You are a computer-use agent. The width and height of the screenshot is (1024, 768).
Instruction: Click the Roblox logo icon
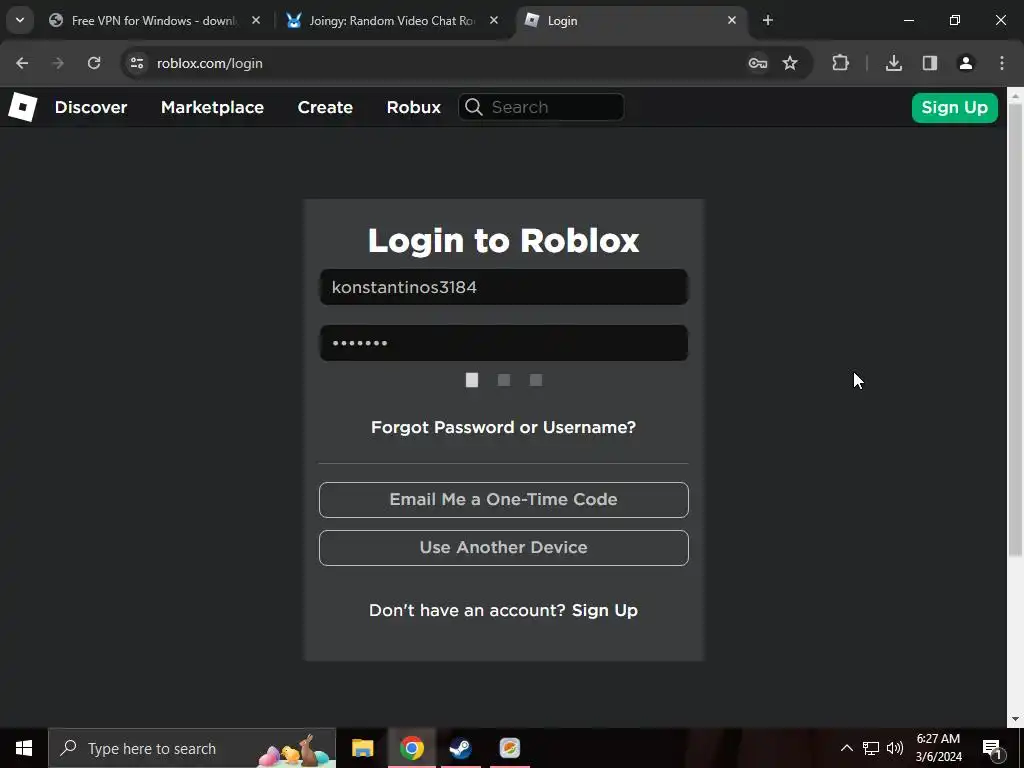point(22,107)
